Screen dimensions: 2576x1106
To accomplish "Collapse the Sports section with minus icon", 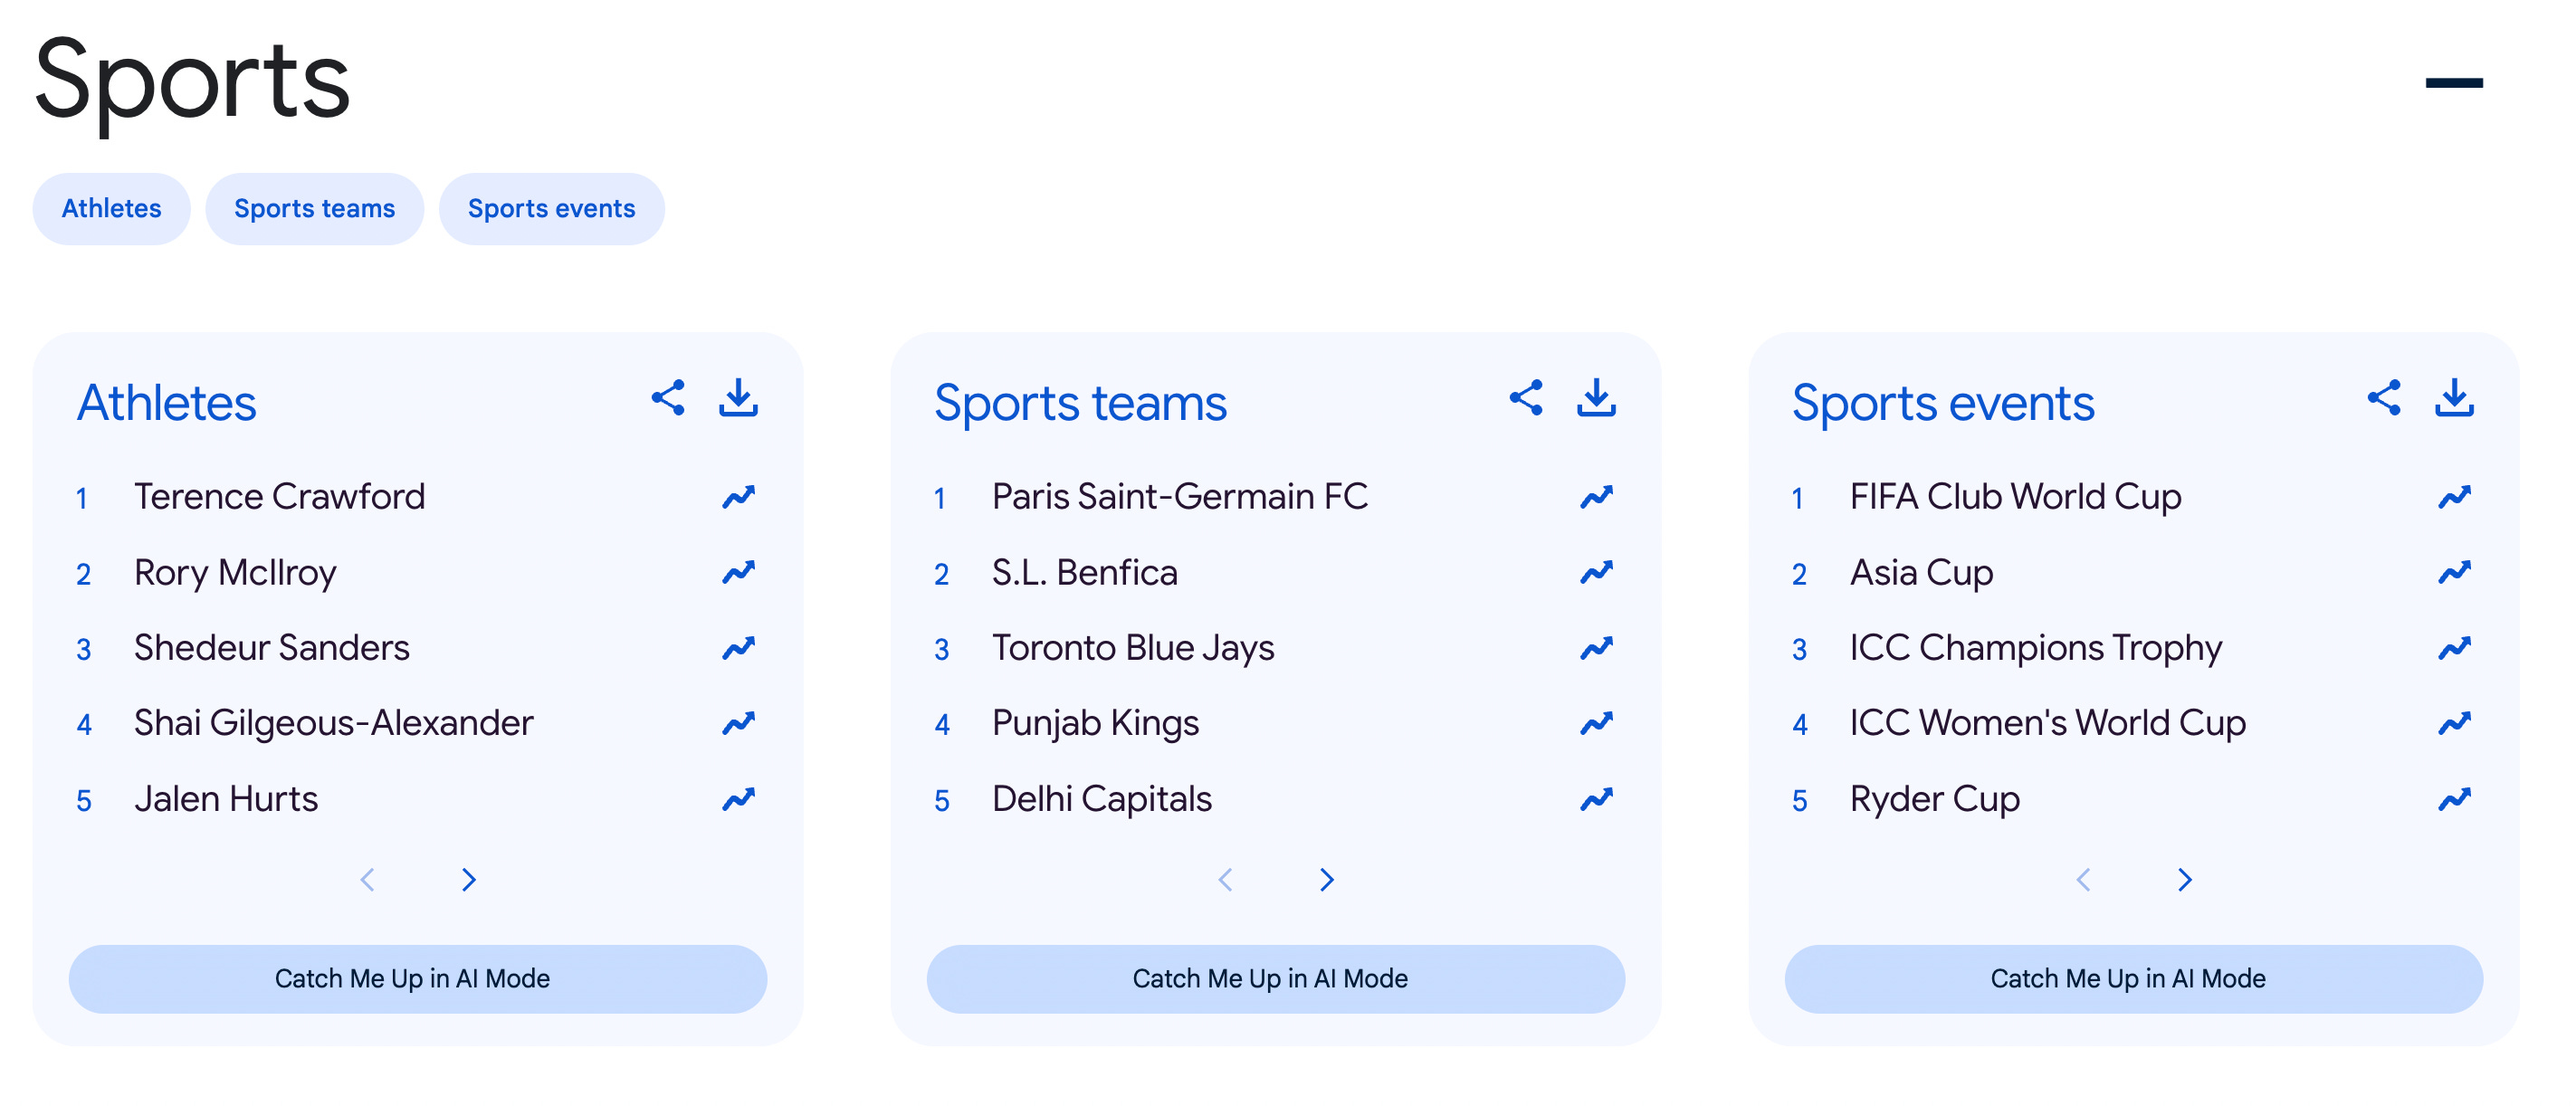I will point(2454,83).
